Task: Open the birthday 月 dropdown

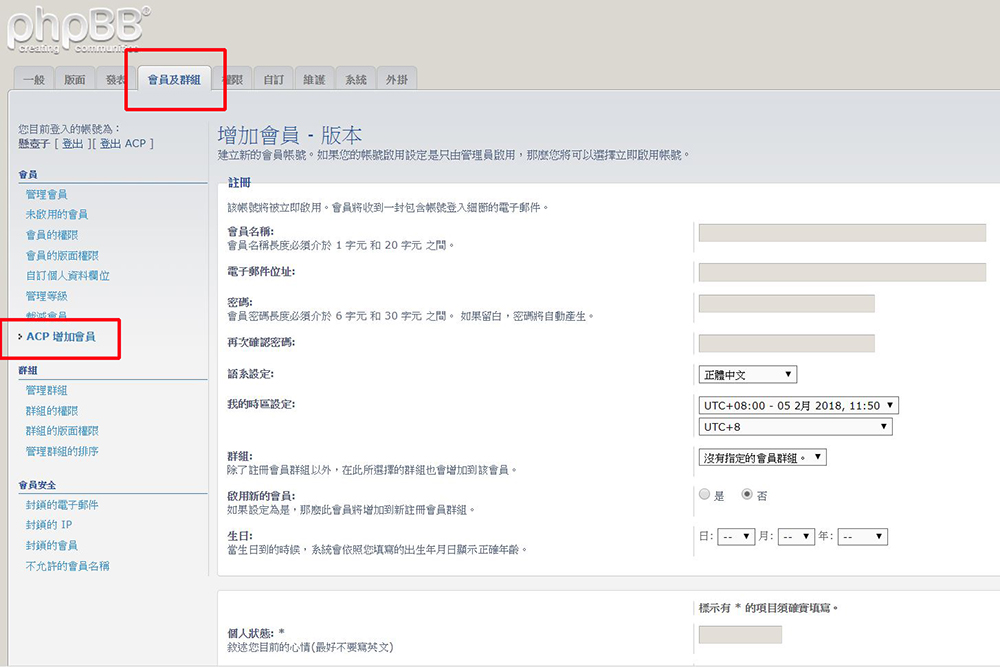Action: 797,537
